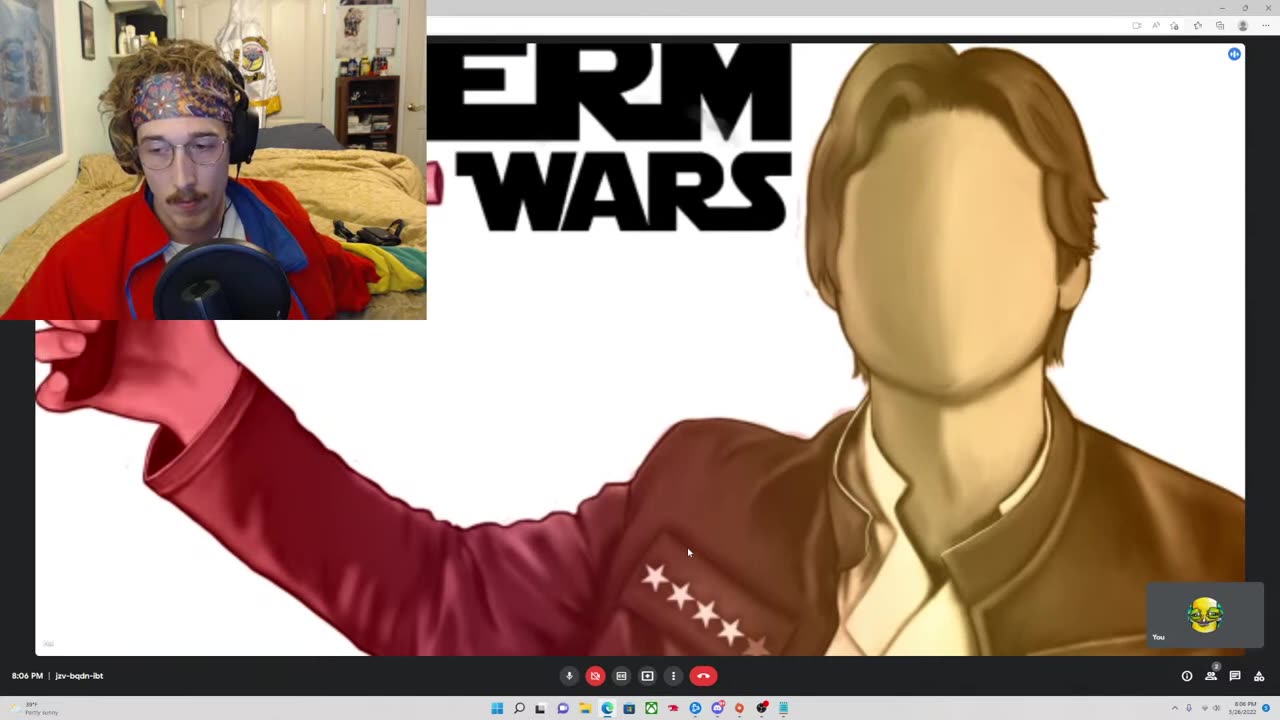Open the Windows Start menu
This screenshot has width=1280, height=720.
point(497,708)
